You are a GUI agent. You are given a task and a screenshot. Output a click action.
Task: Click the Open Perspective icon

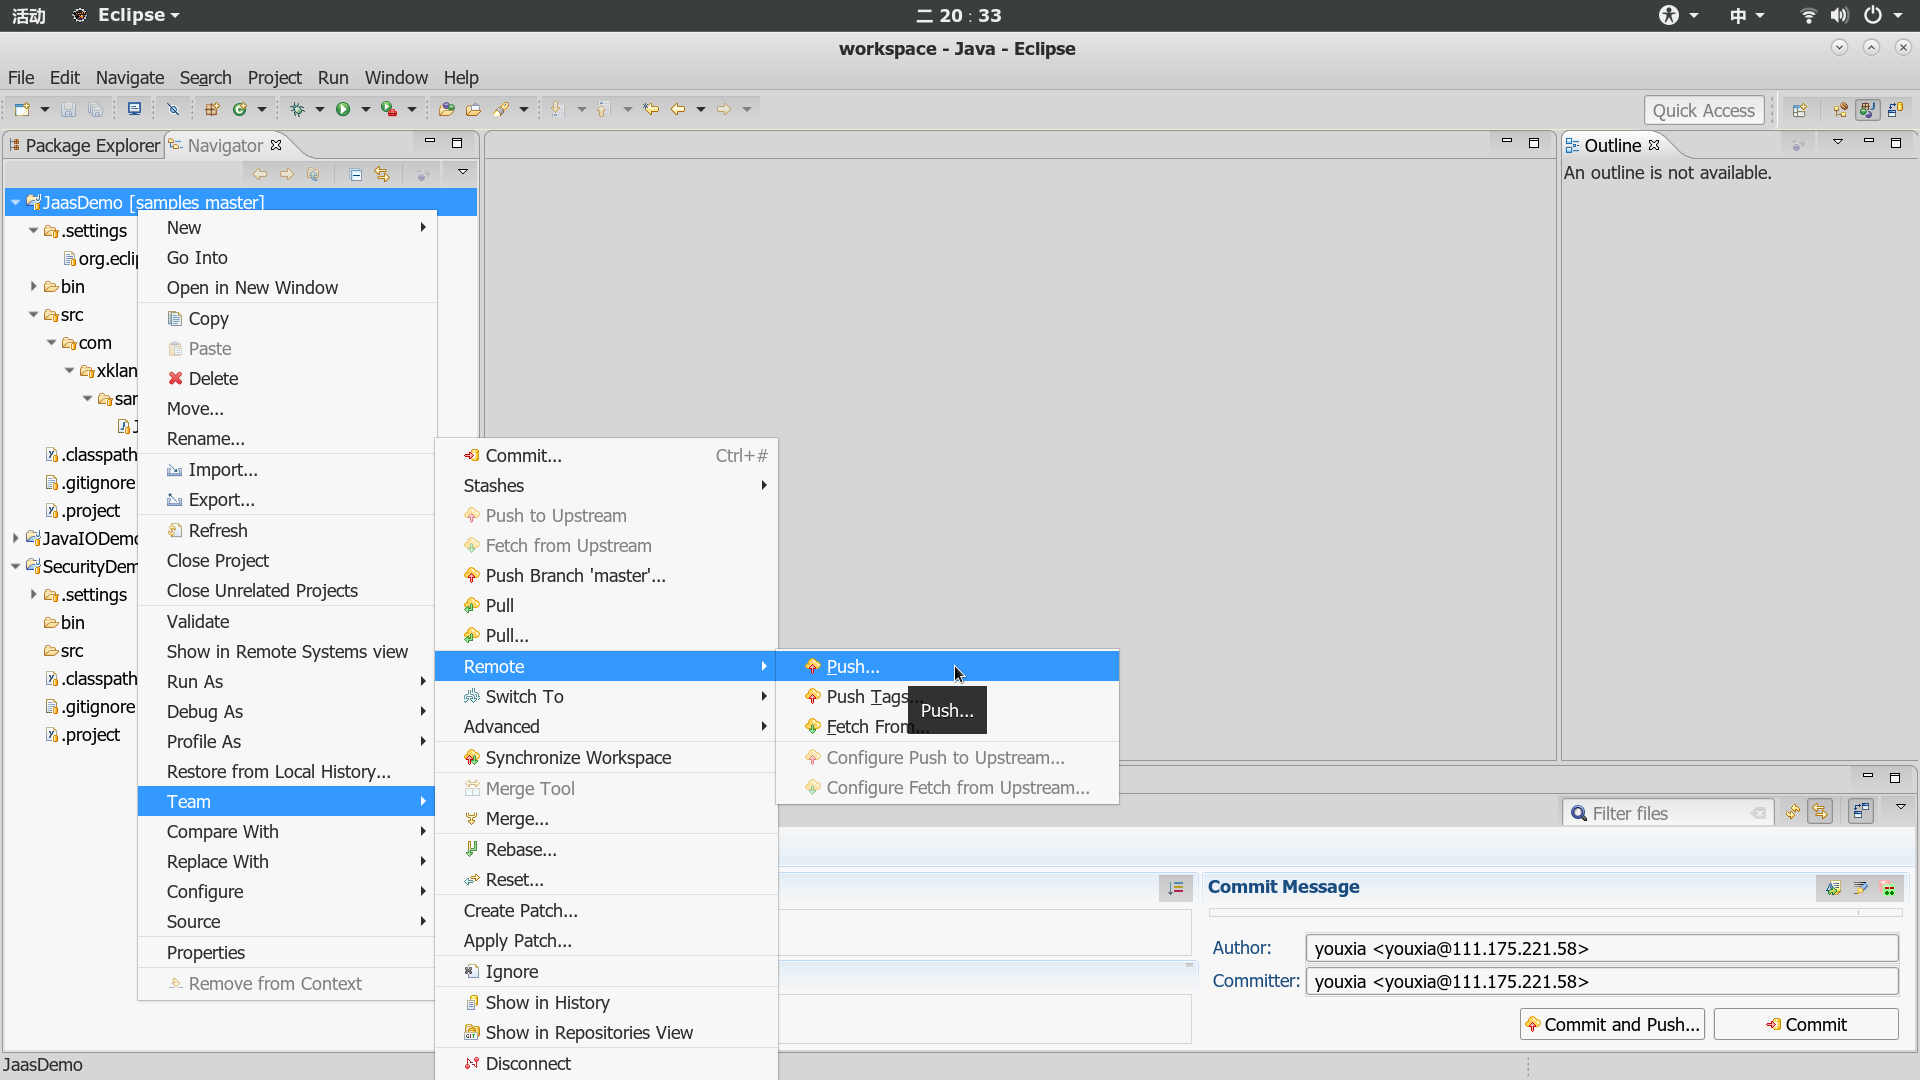1799,110
